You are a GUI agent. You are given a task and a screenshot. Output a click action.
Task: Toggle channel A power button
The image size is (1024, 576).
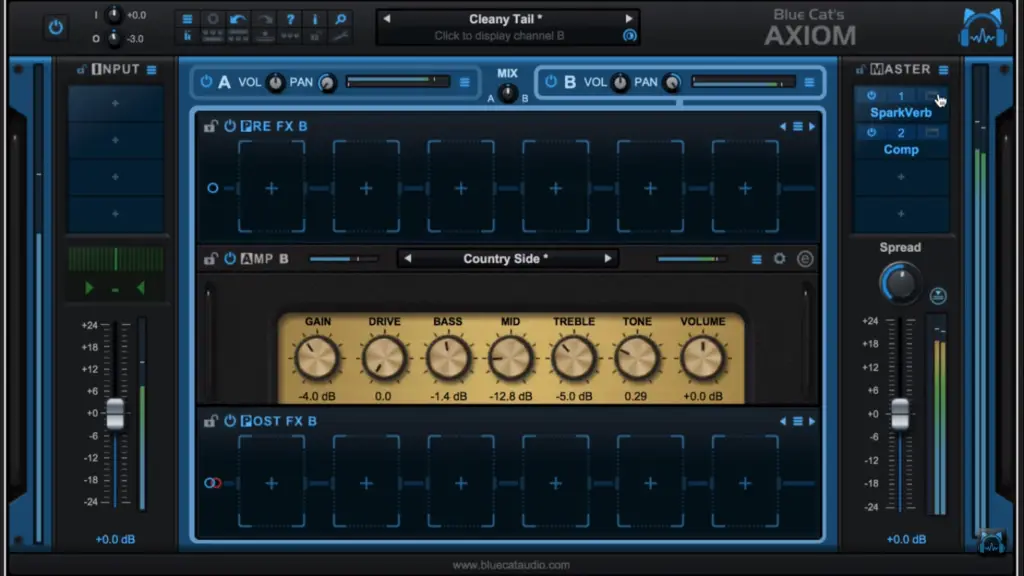point(206,82)
